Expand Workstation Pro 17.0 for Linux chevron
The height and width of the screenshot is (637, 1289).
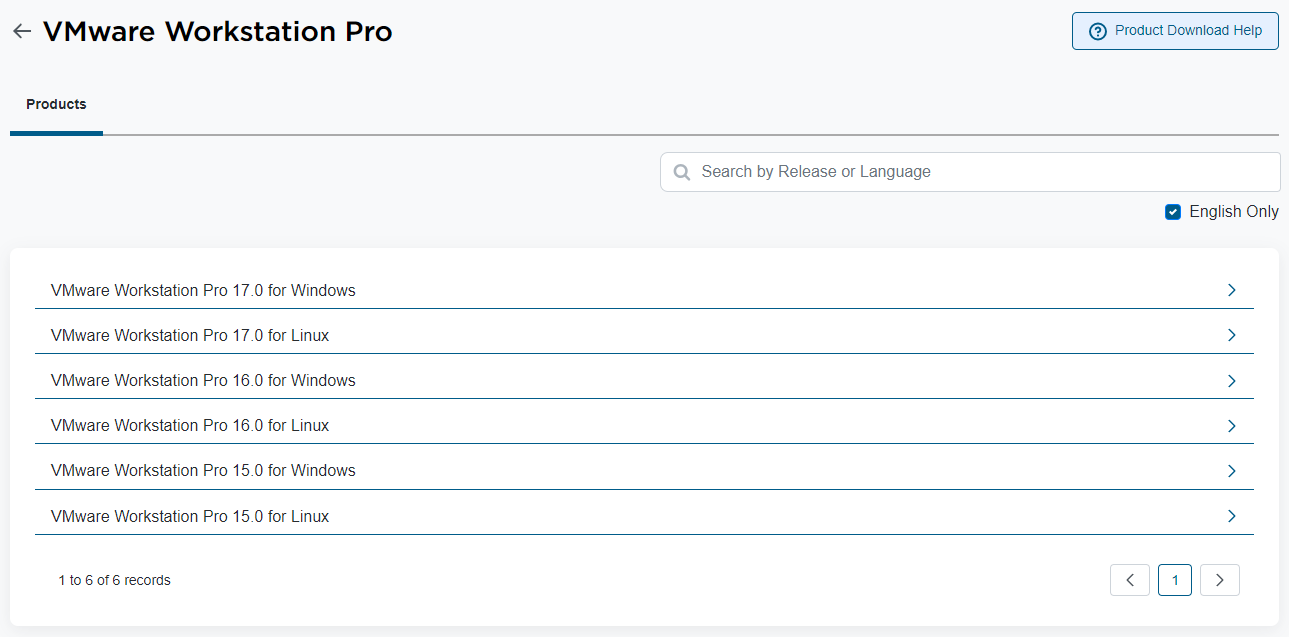click(1232, 335)
